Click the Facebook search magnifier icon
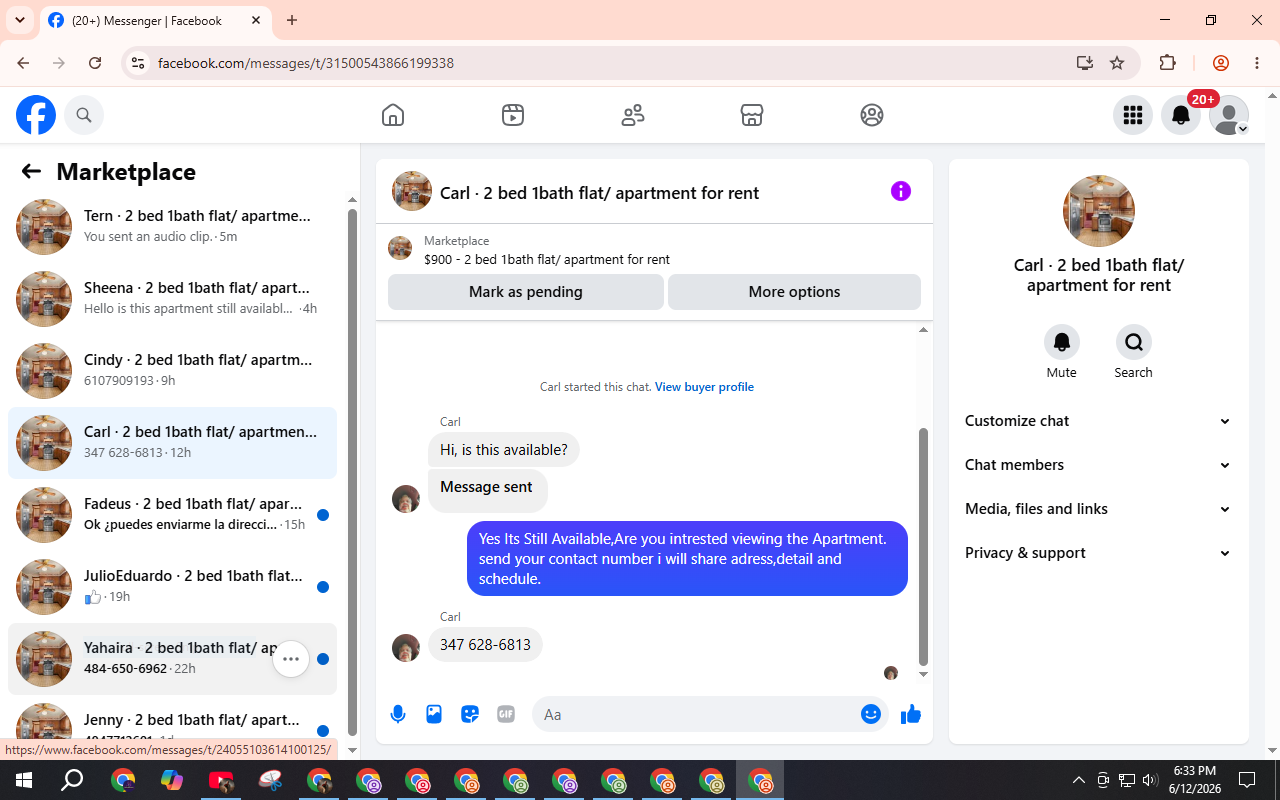Image resolution: width=1280 pixels, height=800 pixels. tap(84, 115)
